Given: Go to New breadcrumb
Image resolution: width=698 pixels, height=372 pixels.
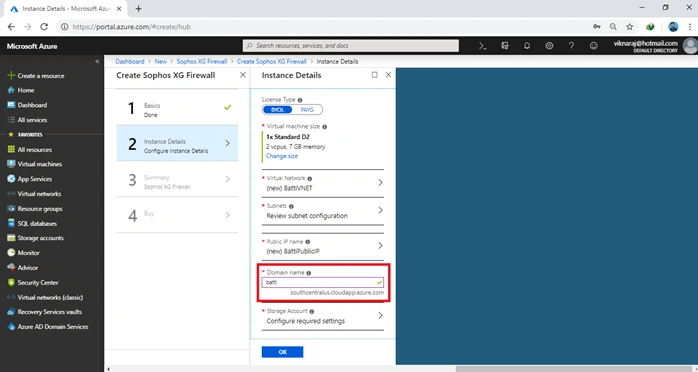Looking at the screenshot, I should tap(160, 61).
